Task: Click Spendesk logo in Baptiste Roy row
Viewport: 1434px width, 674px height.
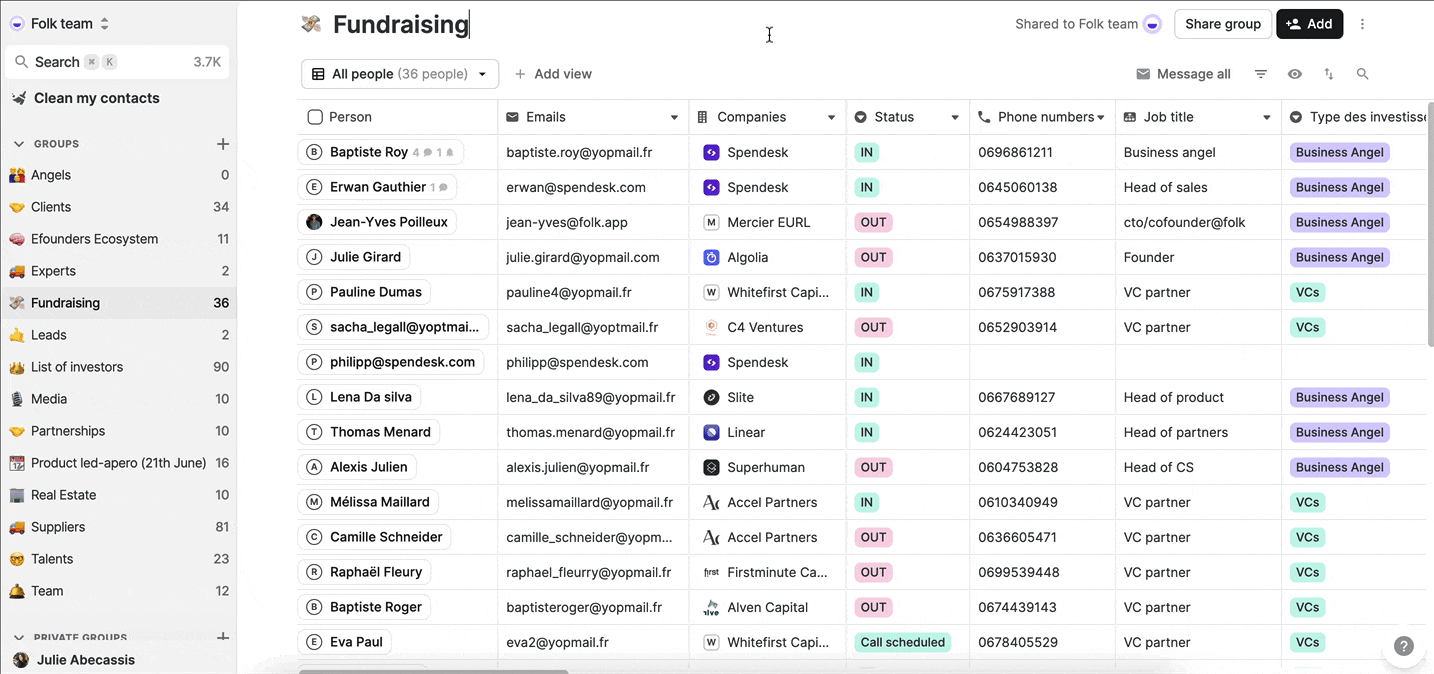Action: [x=711, y=152]
